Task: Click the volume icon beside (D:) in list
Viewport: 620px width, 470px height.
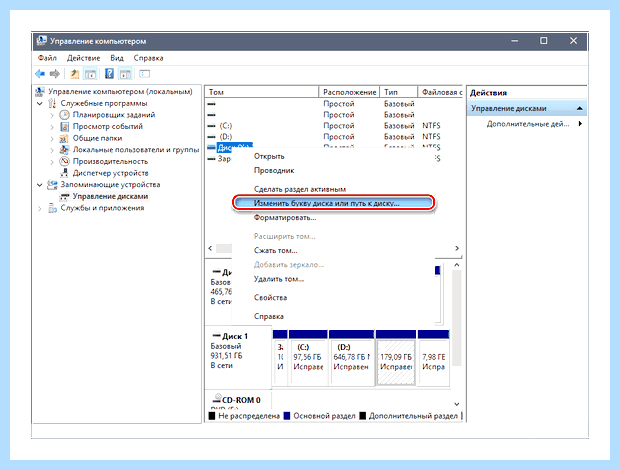Action: pos(212,137)
